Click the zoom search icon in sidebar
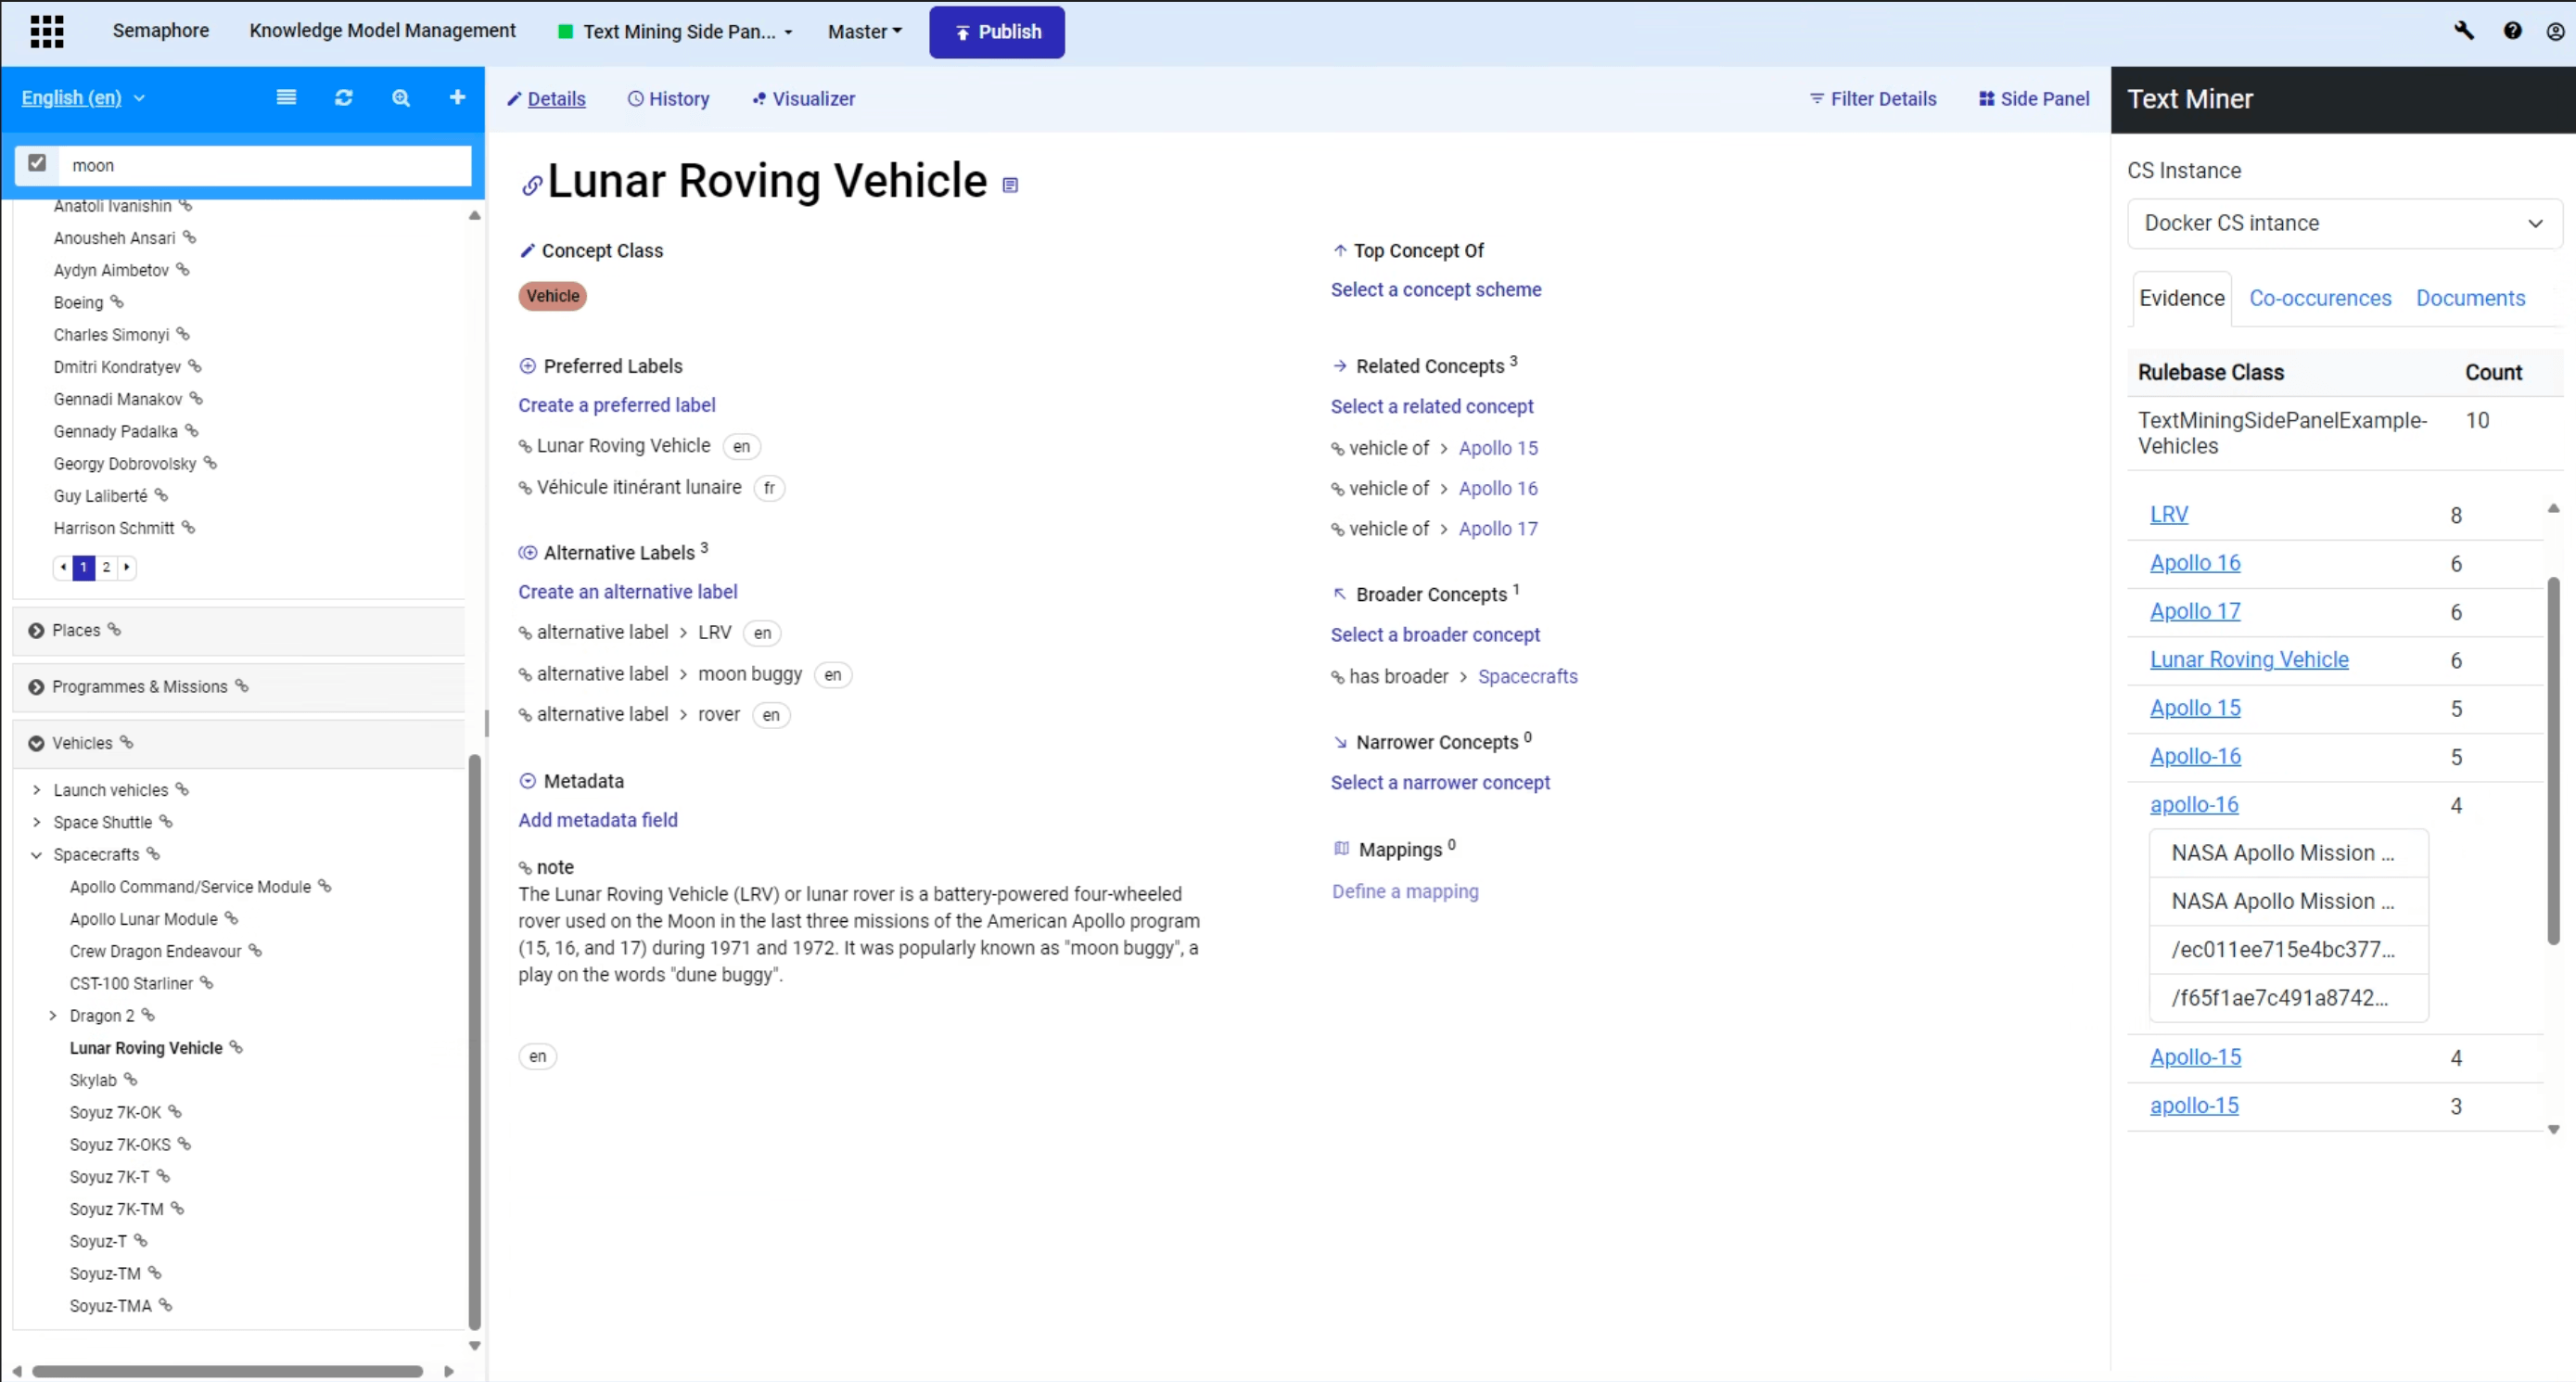The image size is (2576, 1382). 400,97
